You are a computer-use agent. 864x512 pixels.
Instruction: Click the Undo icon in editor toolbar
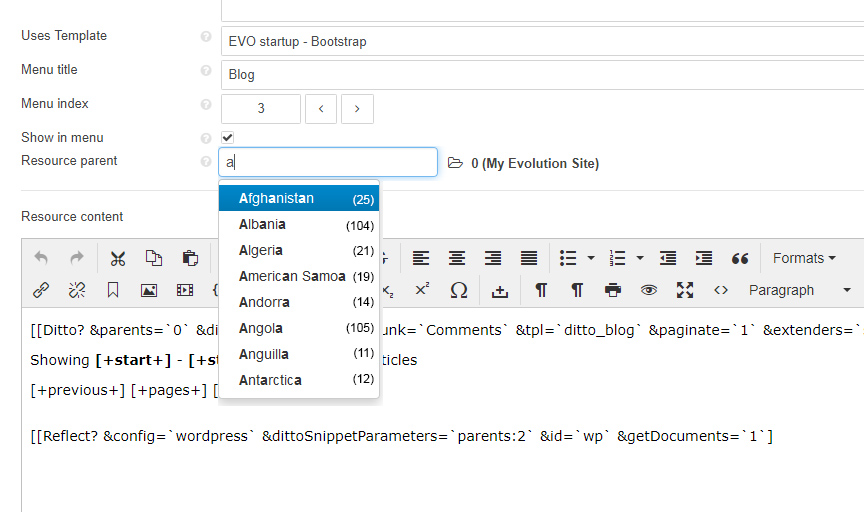pyautogui.click(x=41, y=258)
